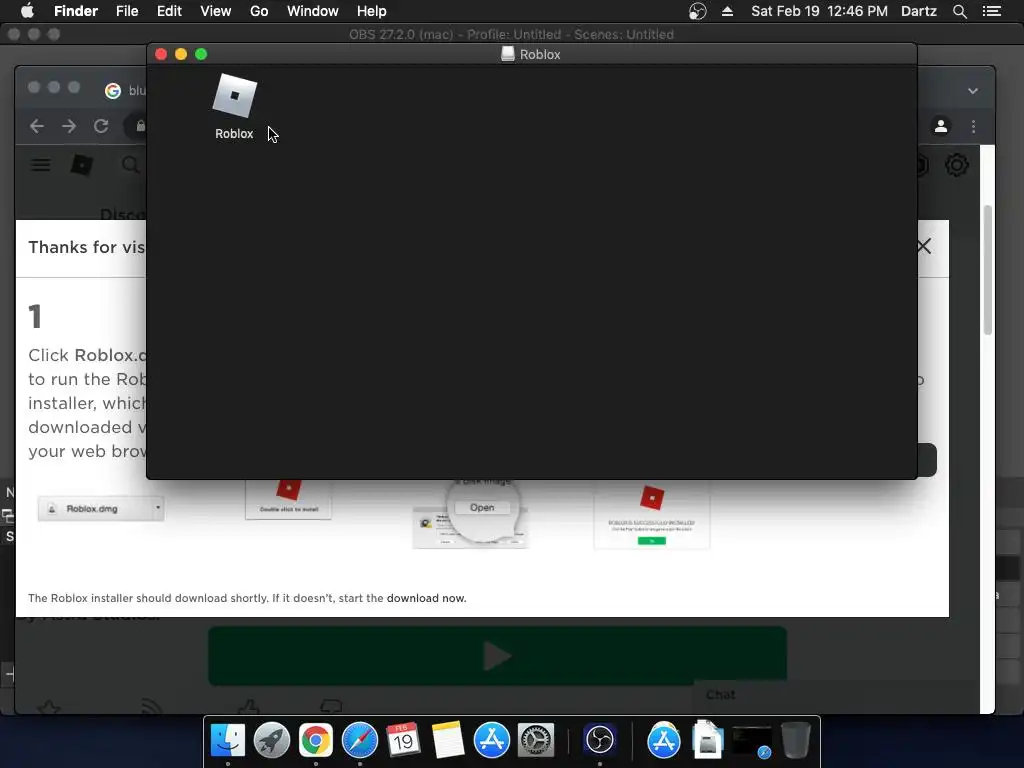Click the eject icon in the menu bar

pyautogui.click(x=727, y=11)
